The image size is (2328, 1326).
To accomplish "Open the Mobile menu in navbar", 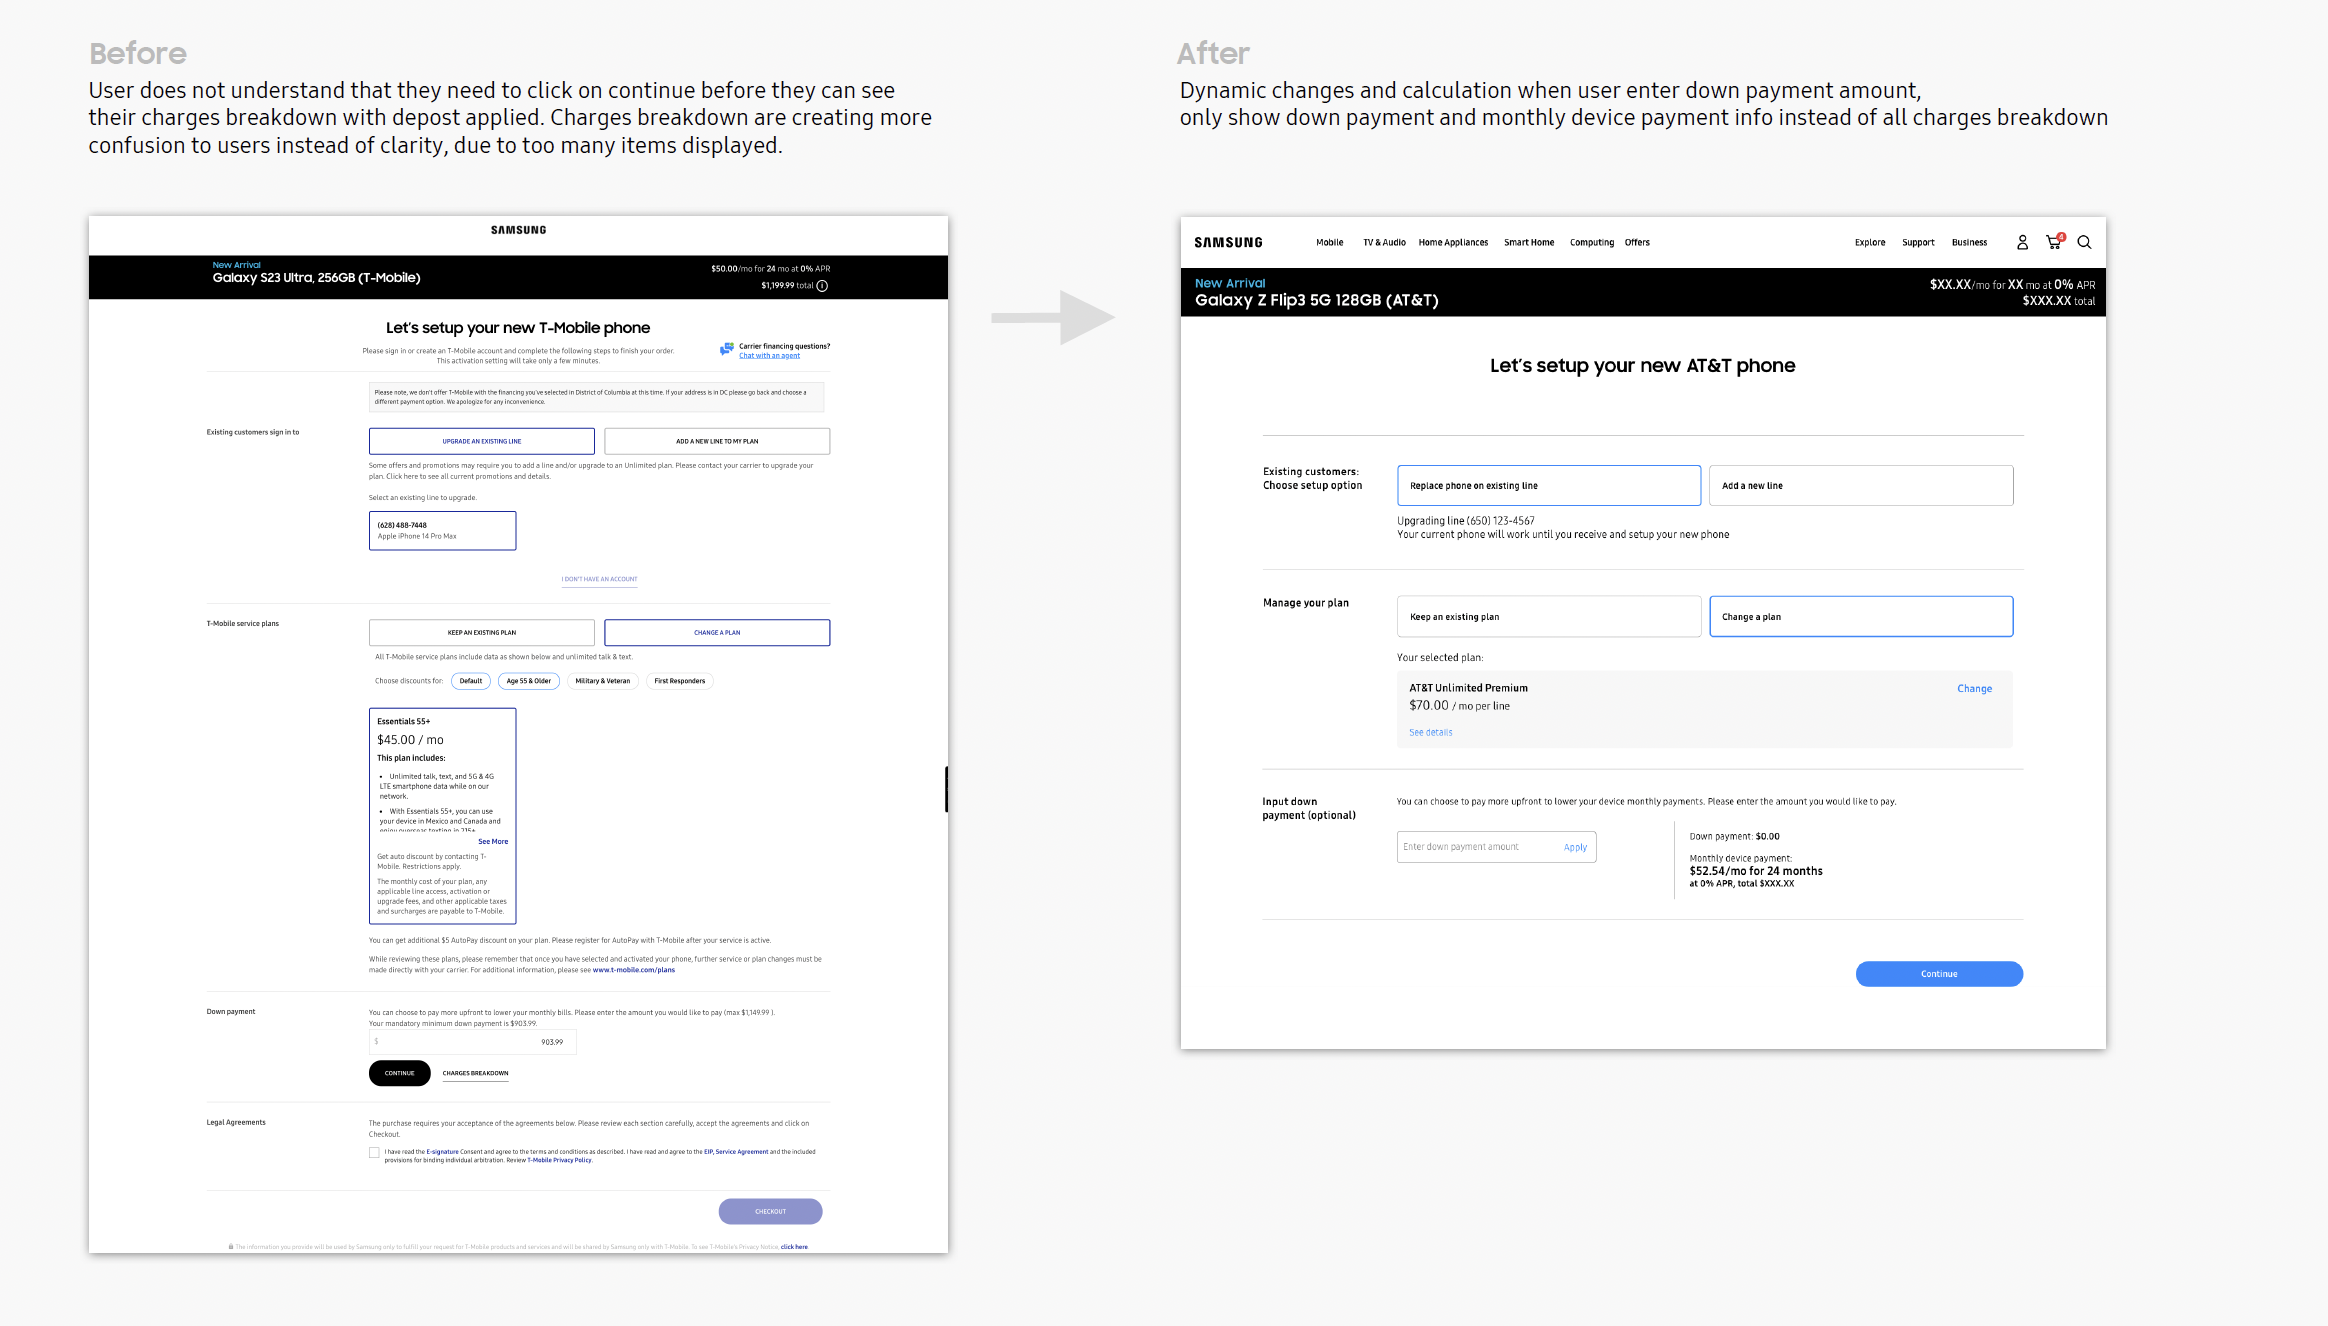I will [1329, 243].
